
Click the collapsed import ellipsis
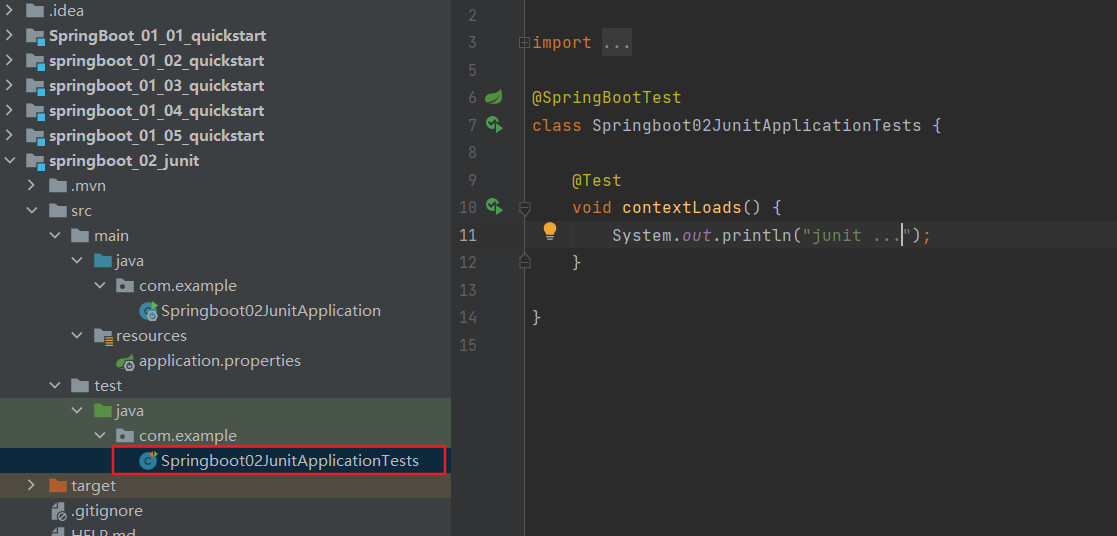click(x=617, y=43)
